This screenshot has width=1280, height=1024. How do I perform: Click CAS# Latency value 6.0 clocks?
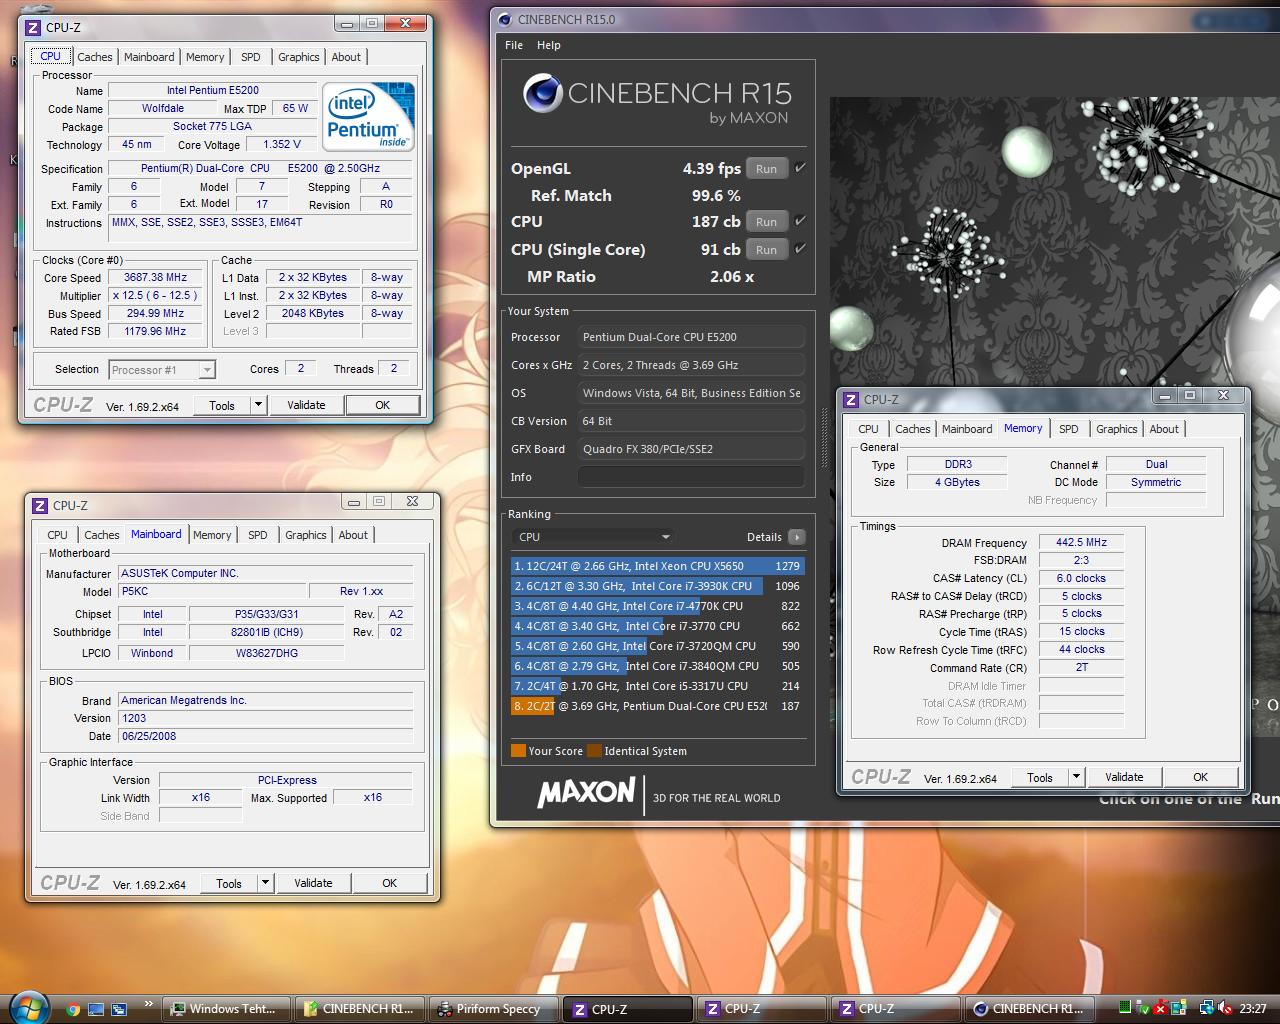click(1081, 578)
